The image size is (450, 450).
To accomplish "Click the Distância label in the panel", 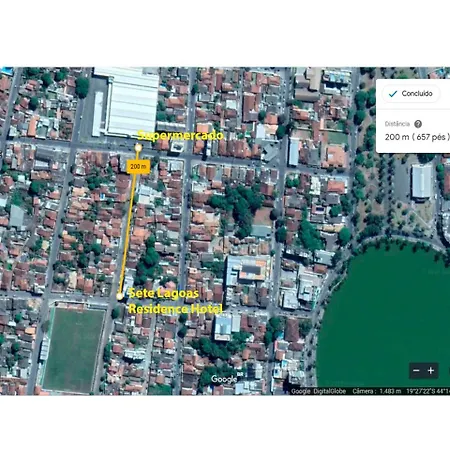I will coord(397,124).
